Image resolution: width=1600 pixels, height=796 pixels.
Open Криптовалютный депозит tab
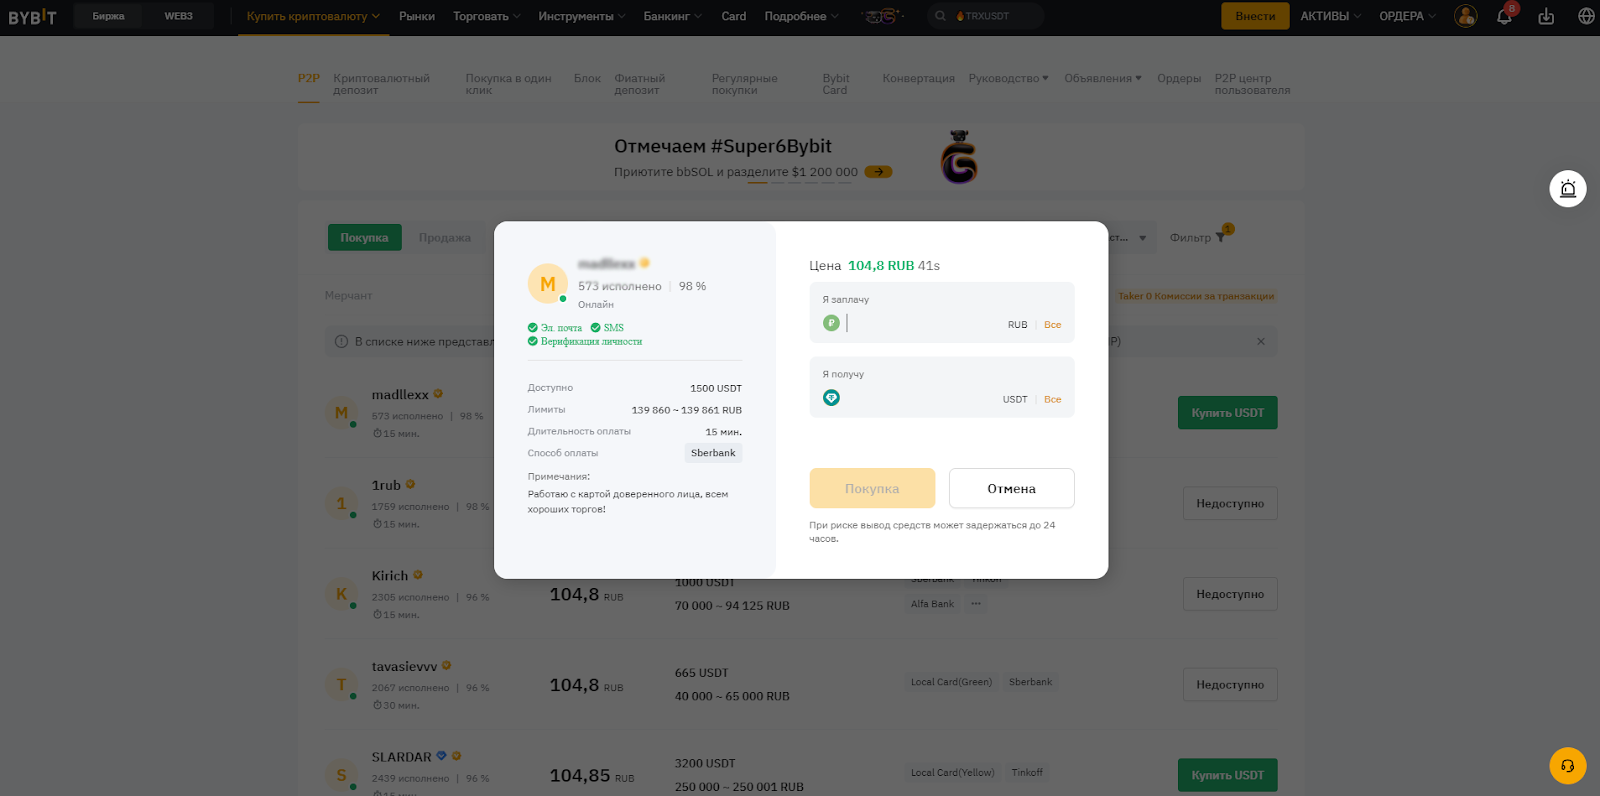tap(381, 84)
